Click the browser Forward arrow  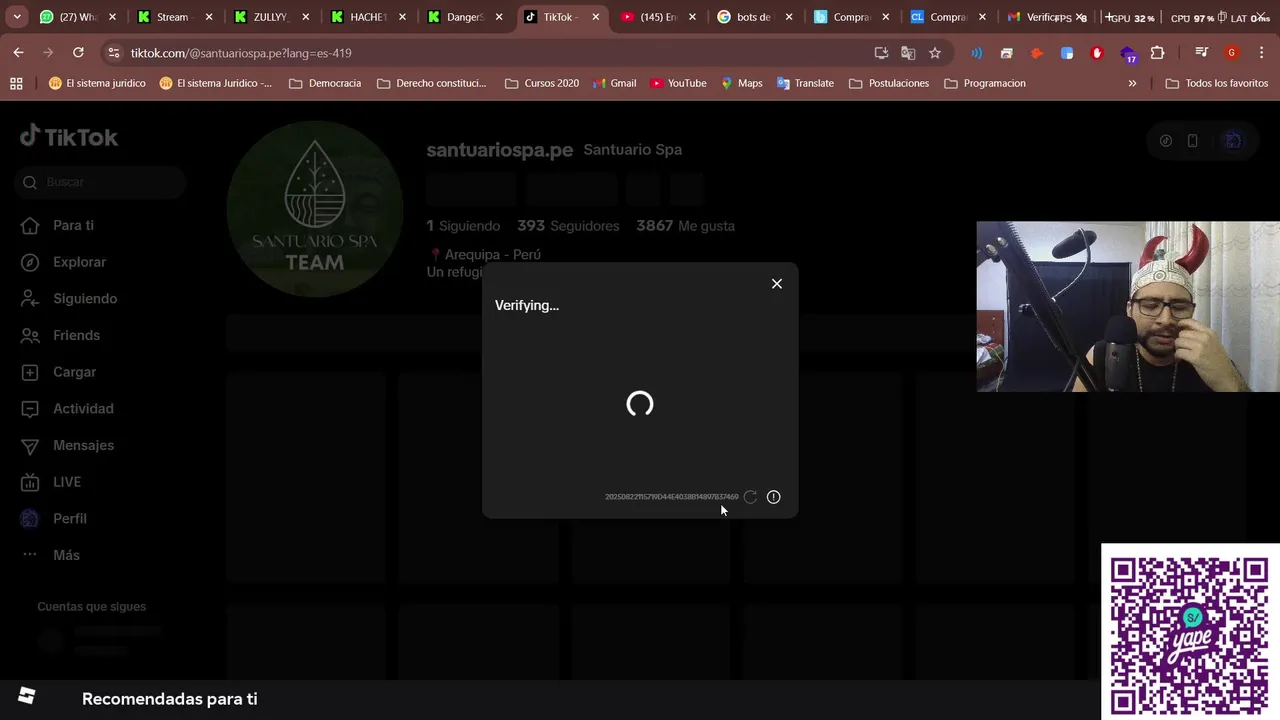click(48, 53)
